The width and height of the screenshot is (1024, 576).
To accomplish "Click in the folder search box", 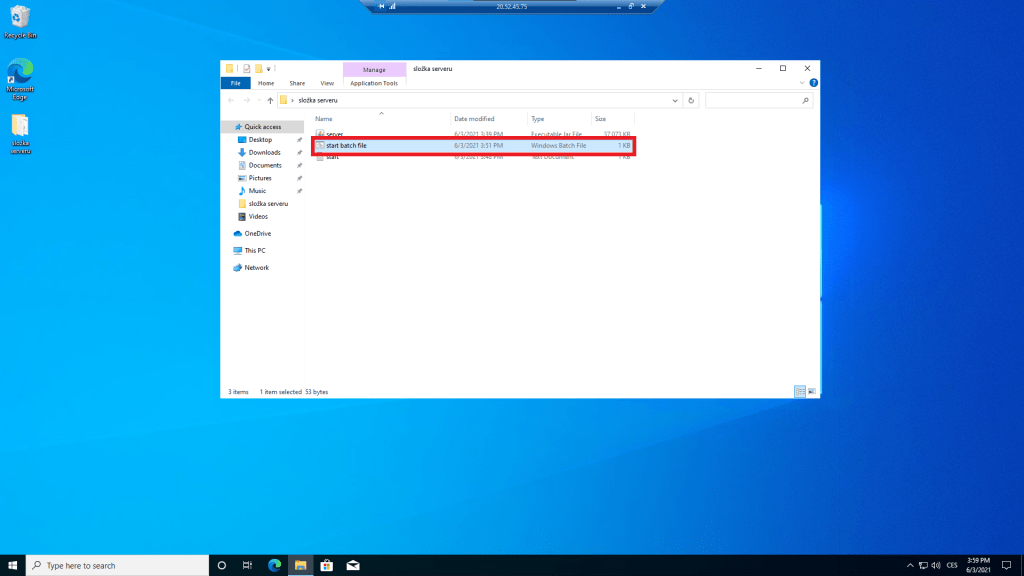I will pyautogui.click(x=755, y=100).
